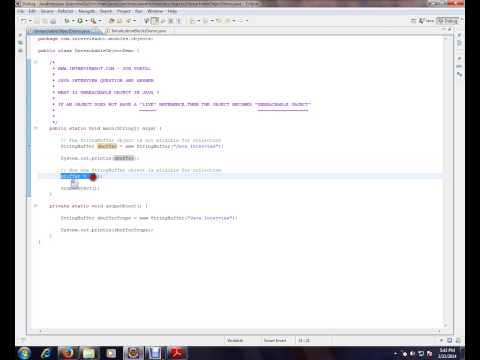The height and width of the screenshot is (360, 480).
Task: Collapse the main method fold
Action: 36,128
